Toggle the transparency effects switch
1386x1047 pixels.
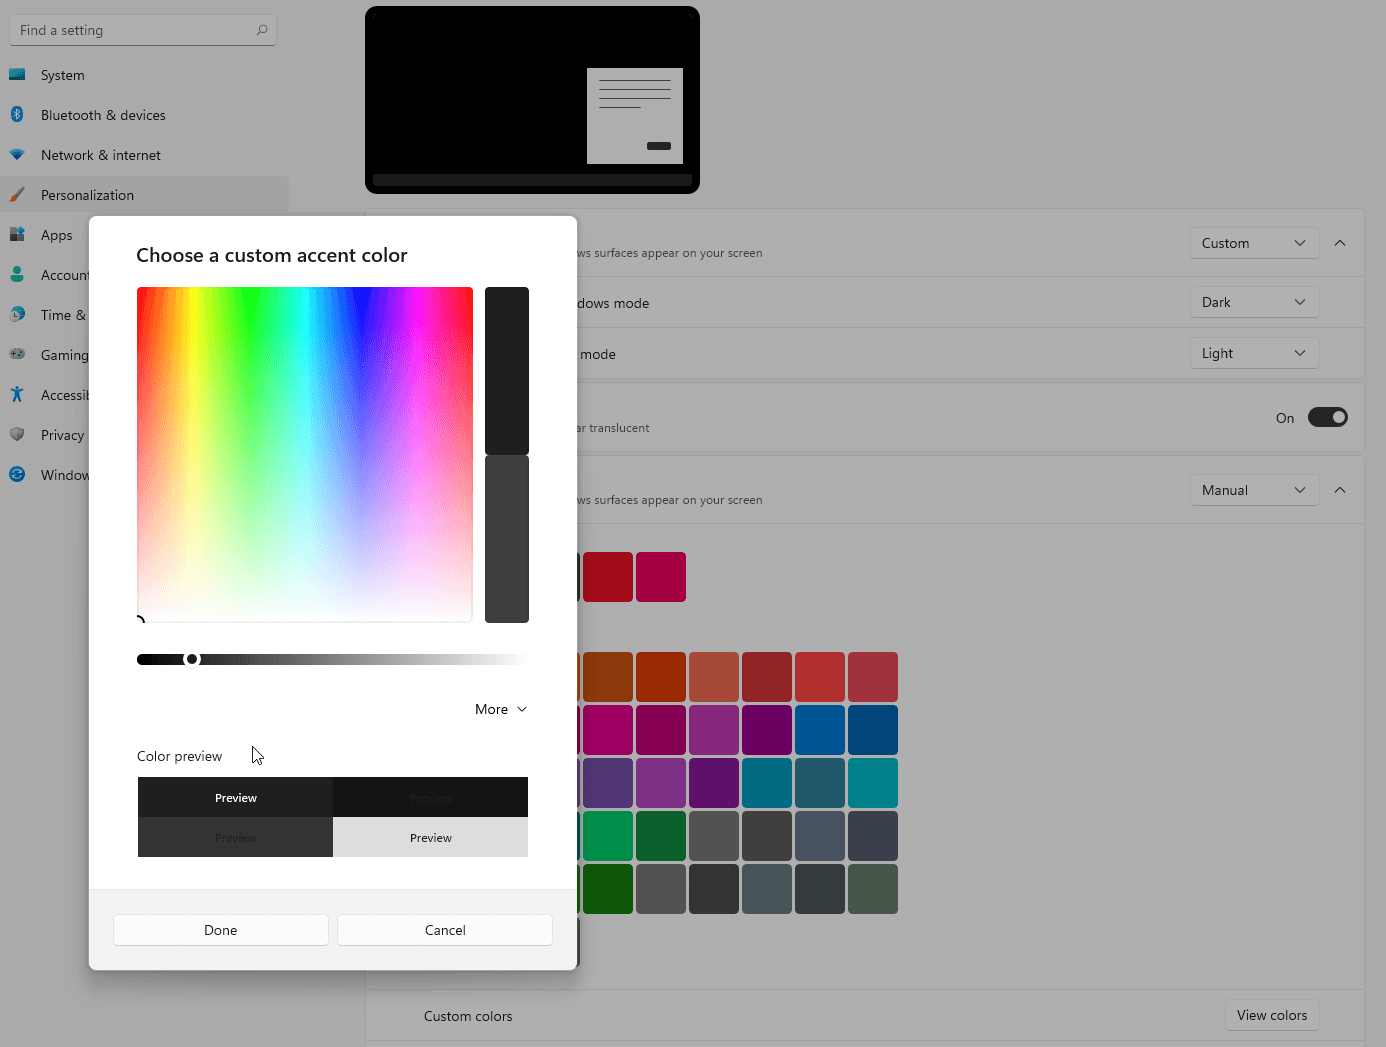1328,418
